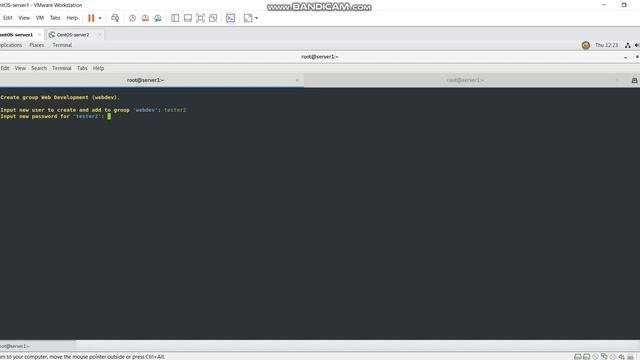Click the password input cursor in terminal
Screen dimensions: 640x360
[x=109, y=116]
